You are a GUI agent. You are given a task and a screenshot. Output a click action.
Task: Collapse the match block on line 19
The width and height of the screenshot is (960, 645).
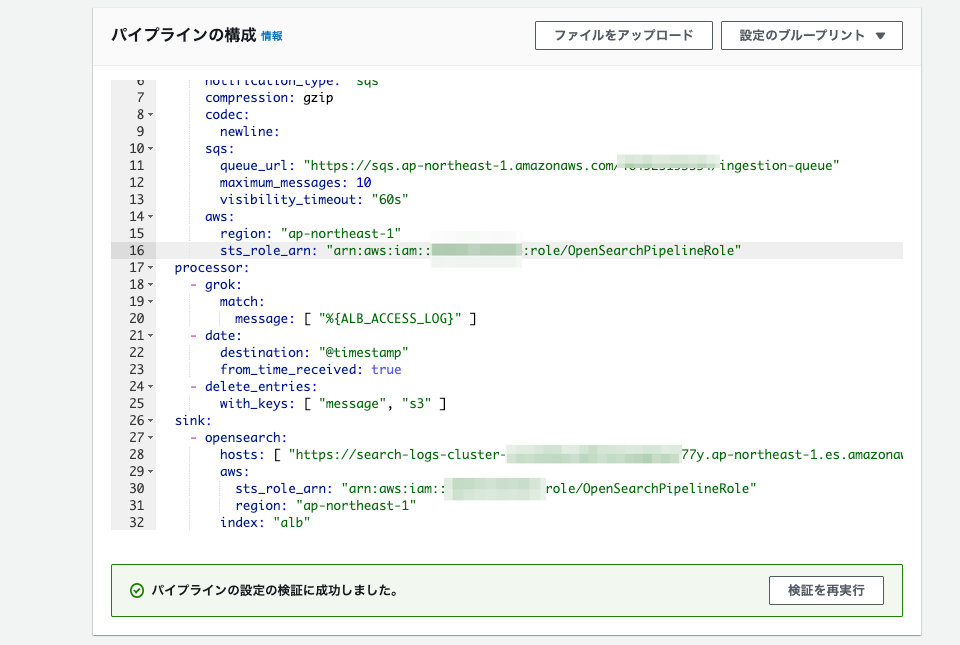[153, 301]
